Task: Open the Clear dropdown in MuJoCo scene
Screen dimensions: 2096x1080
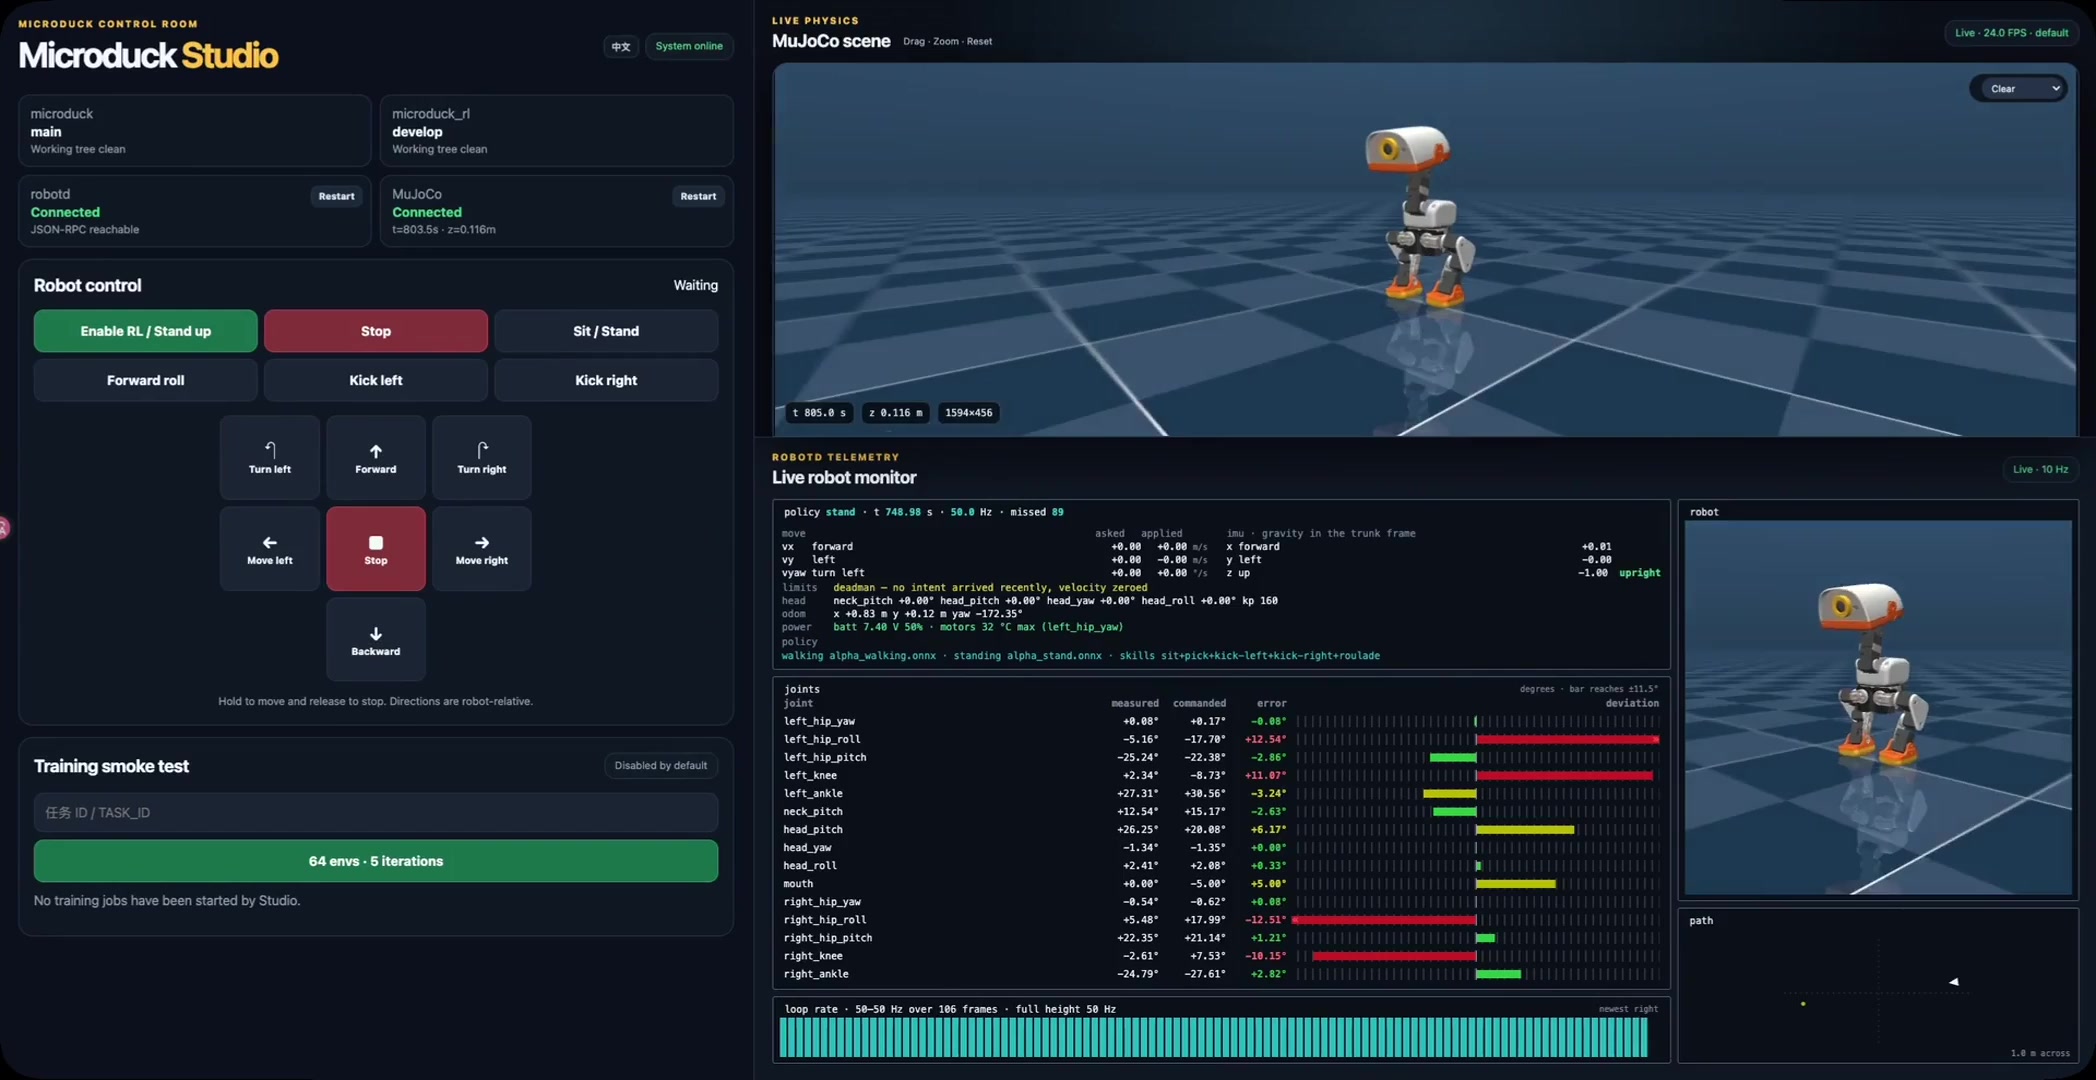Action: click(2020, 89)
